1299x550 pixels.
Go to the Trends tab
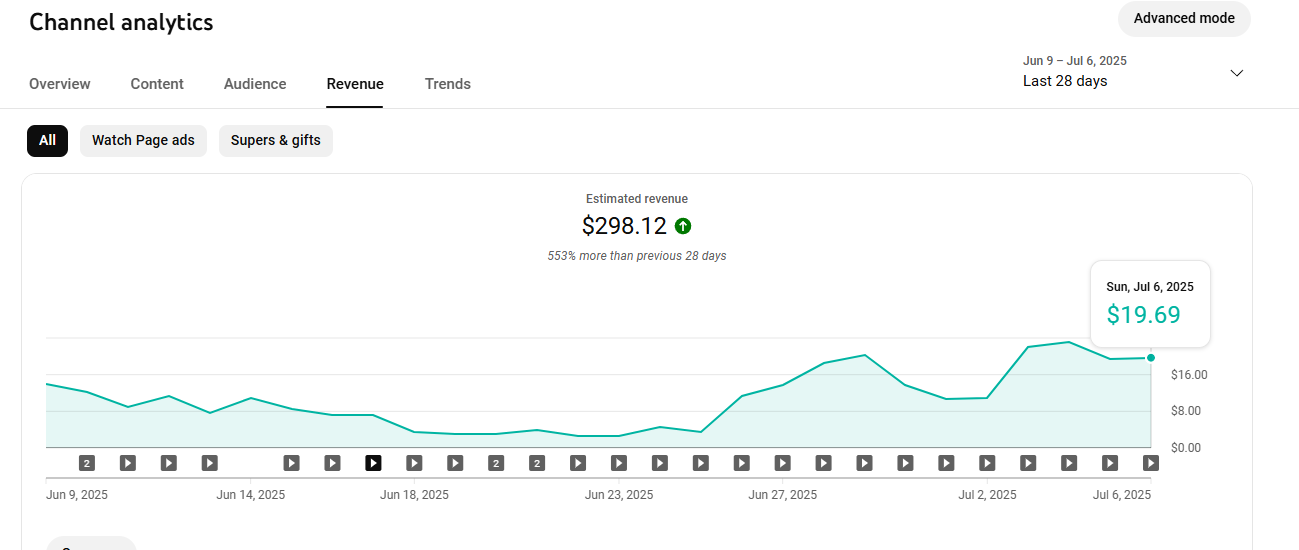(x=448, y=84)
